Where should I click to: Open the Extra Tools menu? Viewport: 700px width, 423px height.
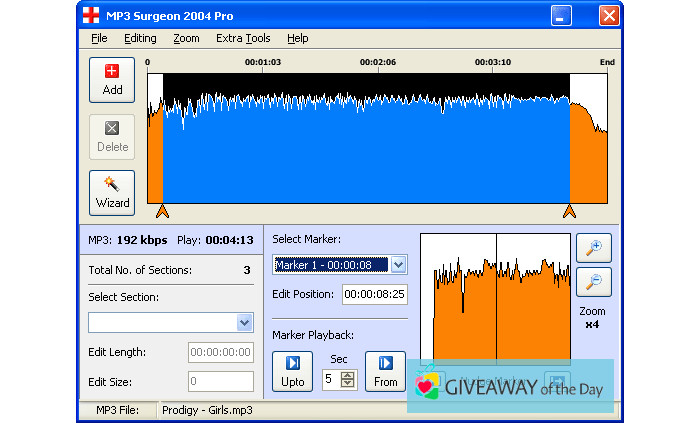(x=243, y=38)
